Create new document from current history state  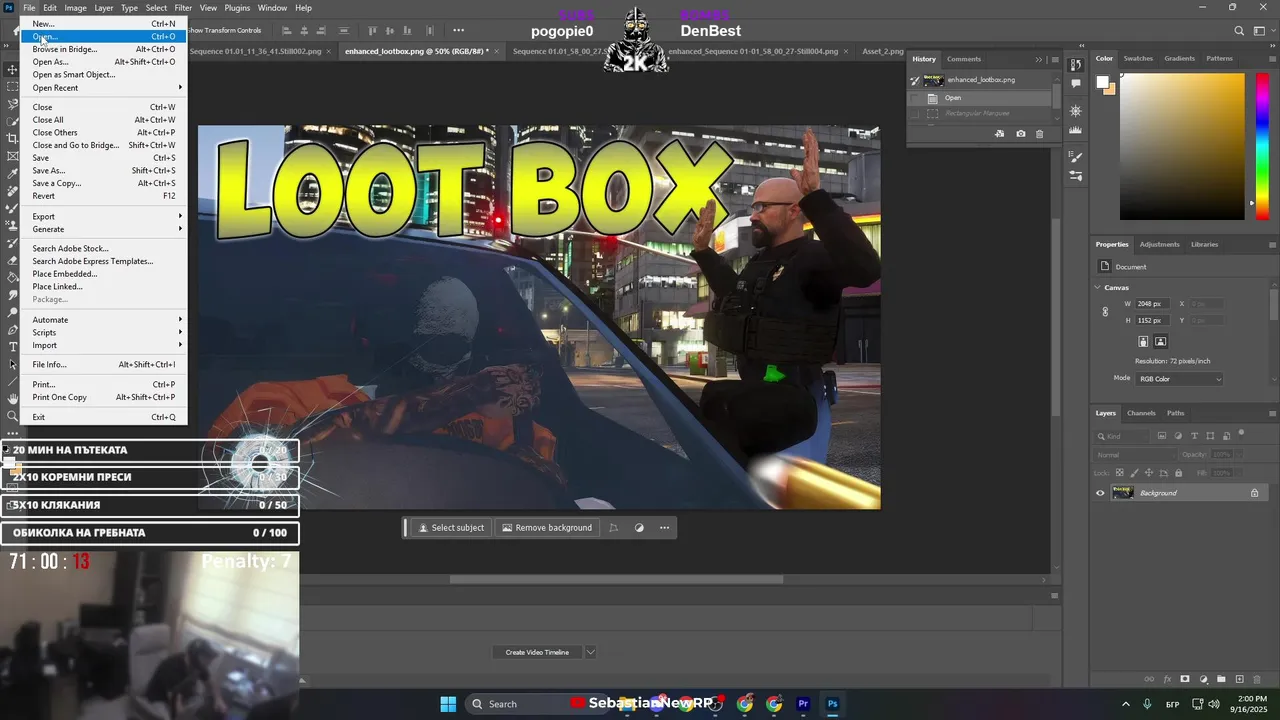click(x=1000, y=134)
